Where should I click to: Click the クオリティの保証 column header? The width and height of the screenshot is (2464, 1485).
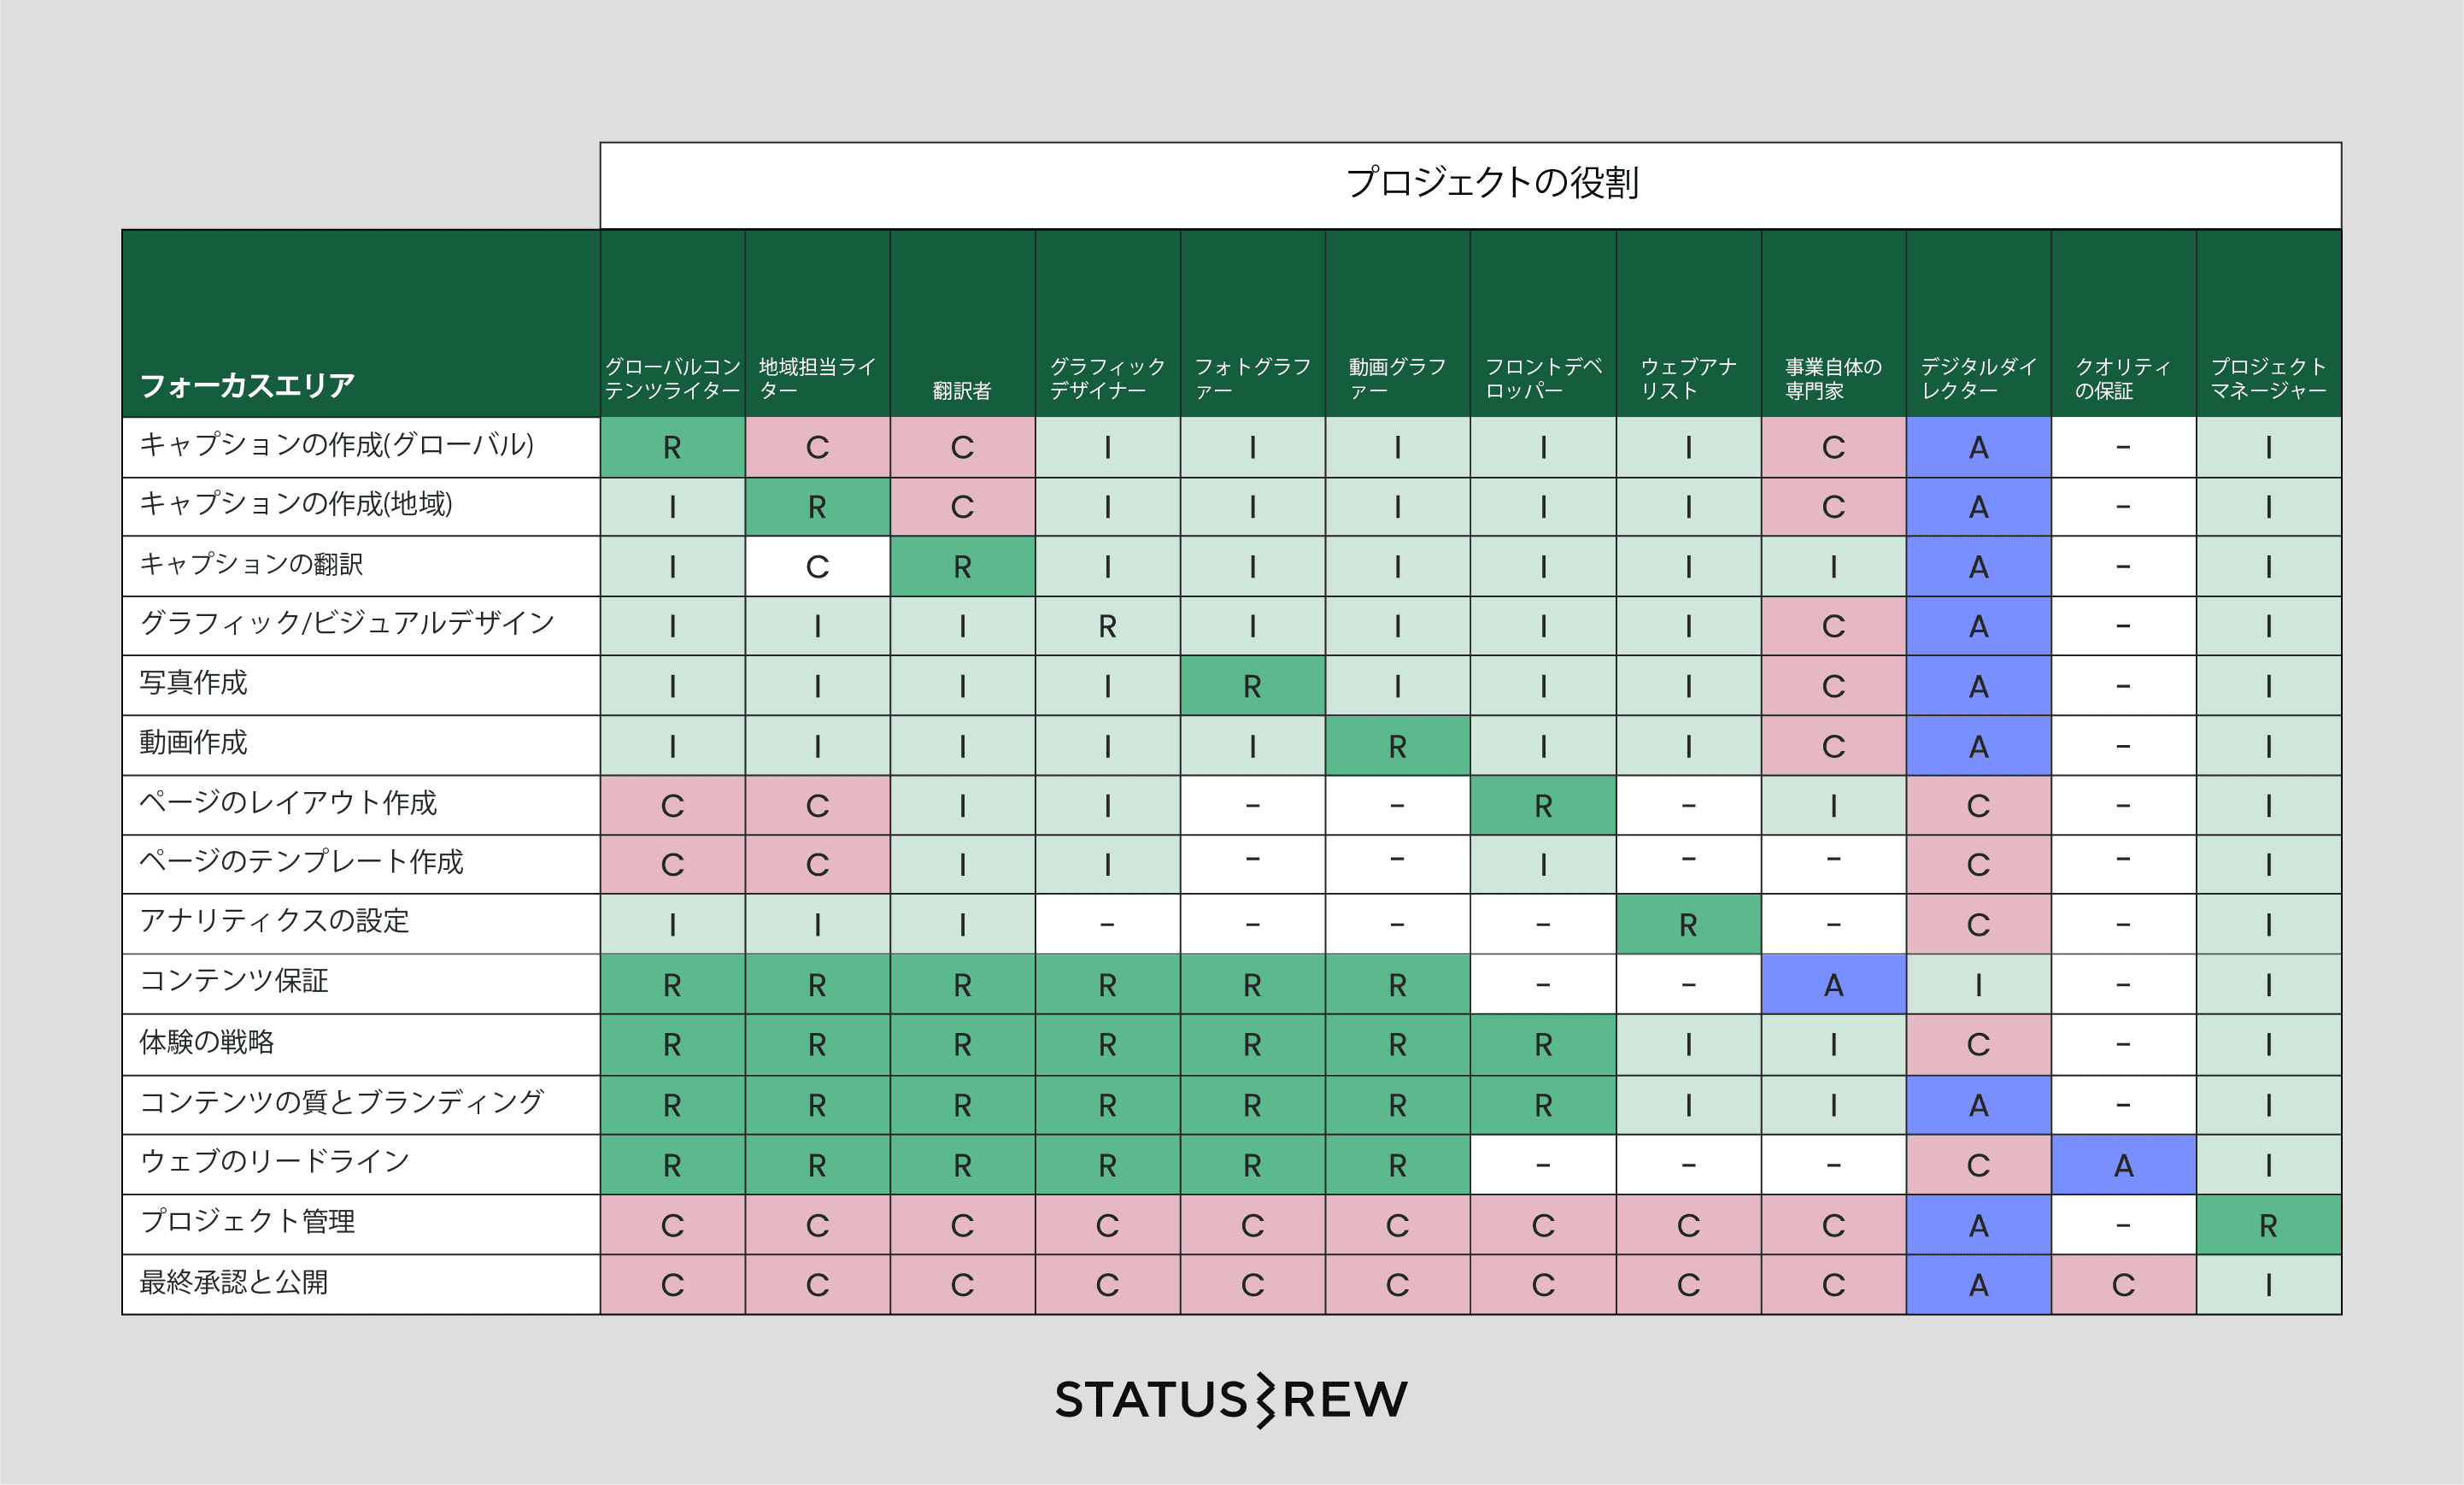point(2122,378)
